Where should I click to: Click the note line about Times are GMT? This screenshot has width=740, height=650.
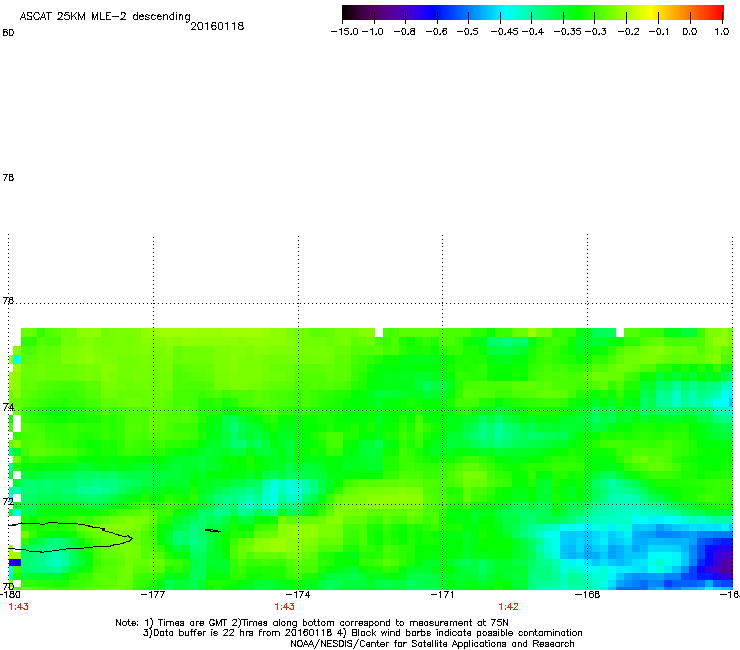312,623
